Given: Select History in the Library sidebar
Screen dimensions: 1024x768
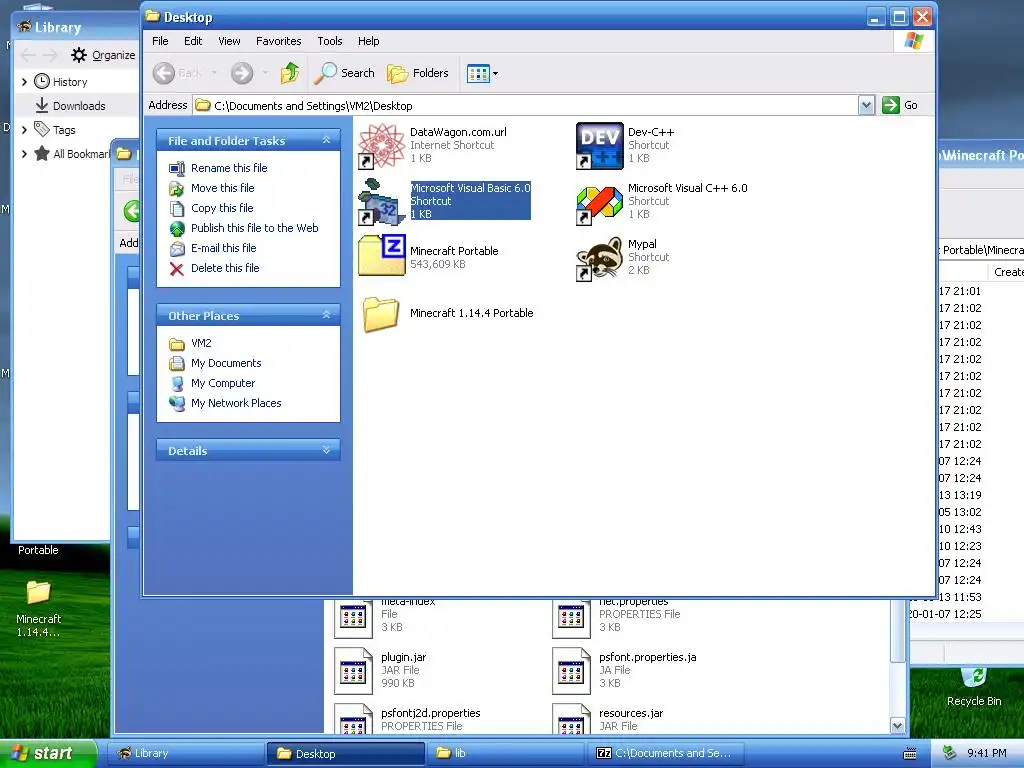Looking at the screenshot, I should tap(70, 82).
